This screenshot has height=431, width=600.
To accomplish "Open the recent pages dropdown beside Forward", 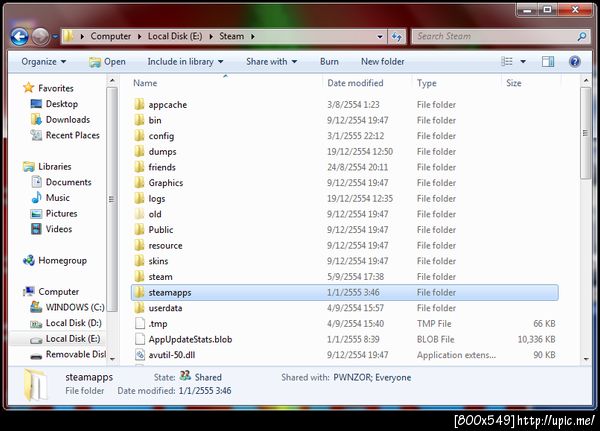I will pyautogui.click(x=55, y=37).
